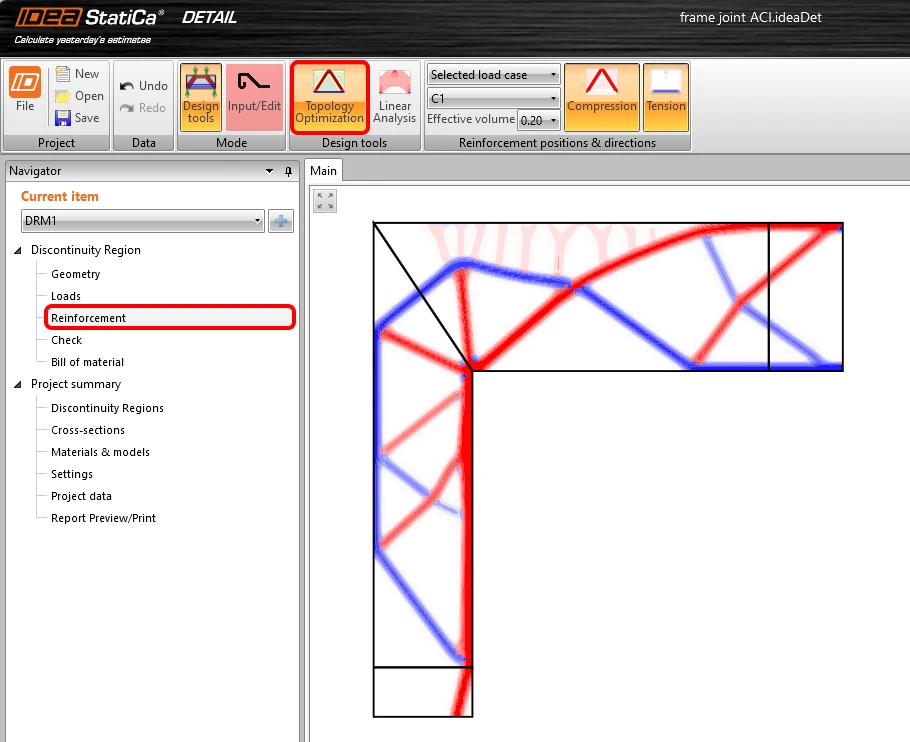Click the New project icon

coord(63,74)
